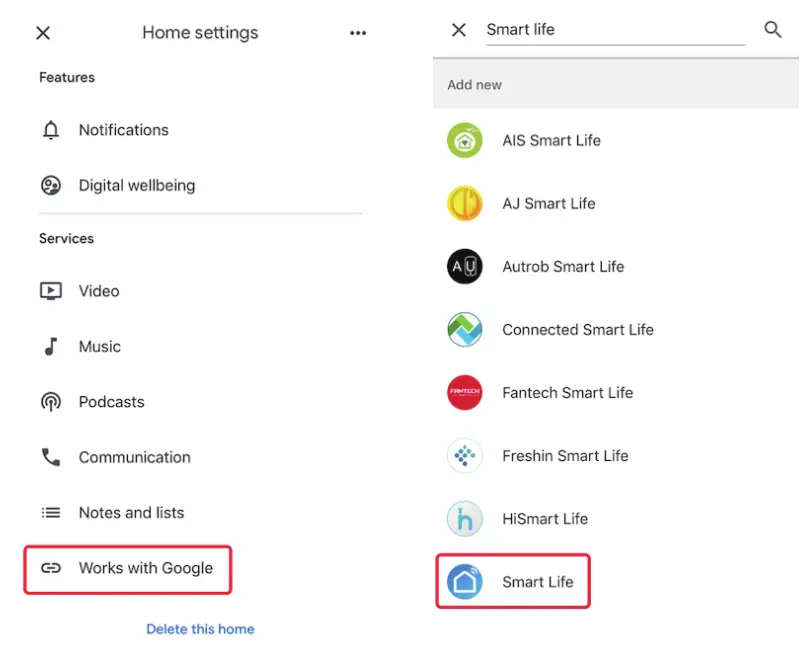809x671 pixels.
Task: Tap the HiSmart Life logo icon
Action: click(465, 519)
